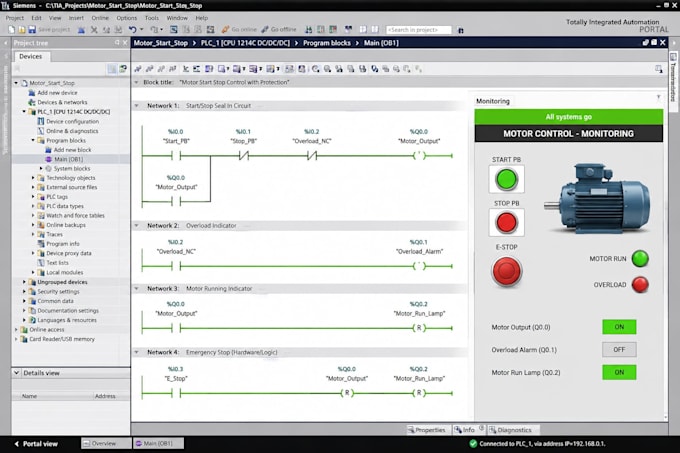Click the motor image thumbnail

tap(598, 198)
